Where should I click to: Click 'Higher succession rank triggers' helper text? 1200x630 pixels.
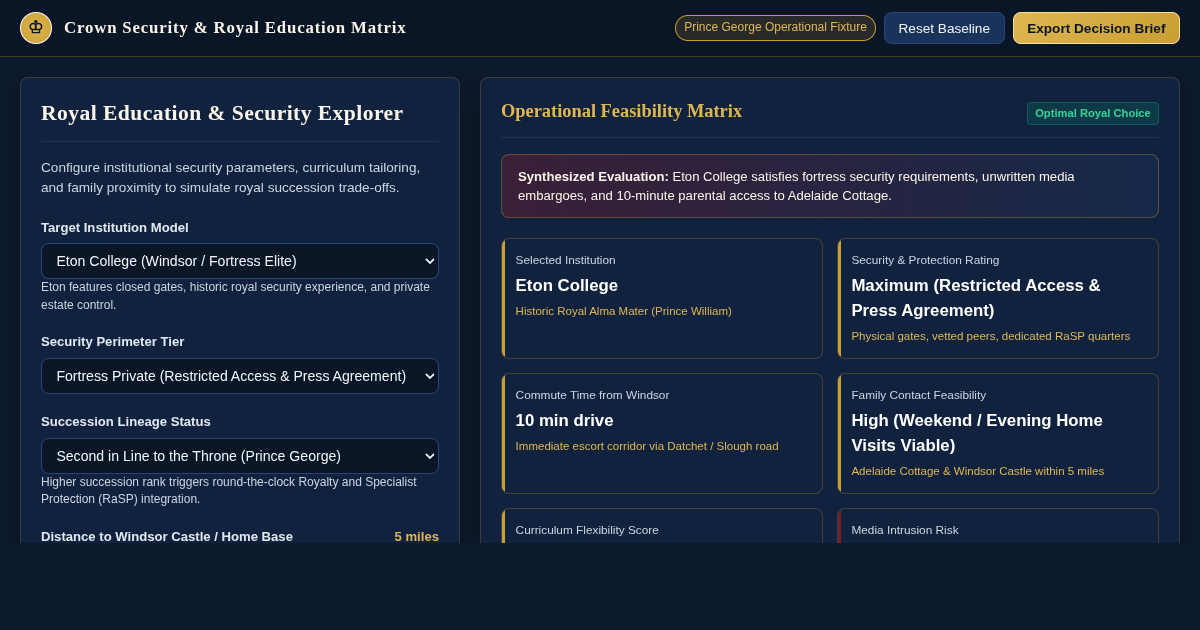(x=229, y=491)
